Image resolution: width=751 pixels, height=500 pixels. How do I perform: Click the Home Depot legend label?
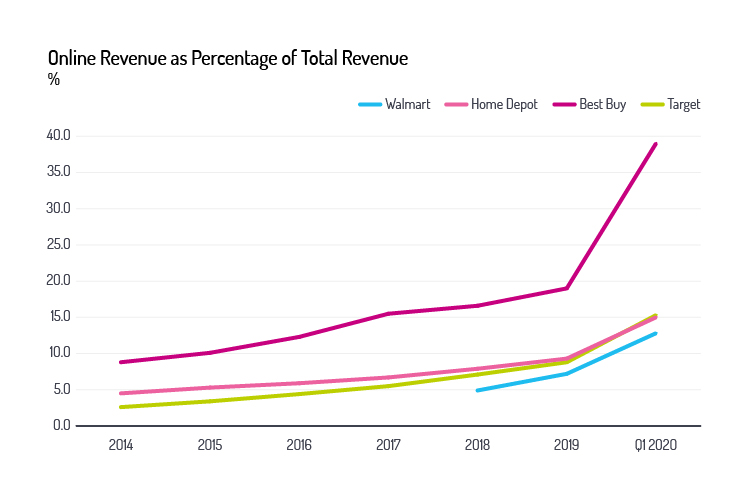504,104
